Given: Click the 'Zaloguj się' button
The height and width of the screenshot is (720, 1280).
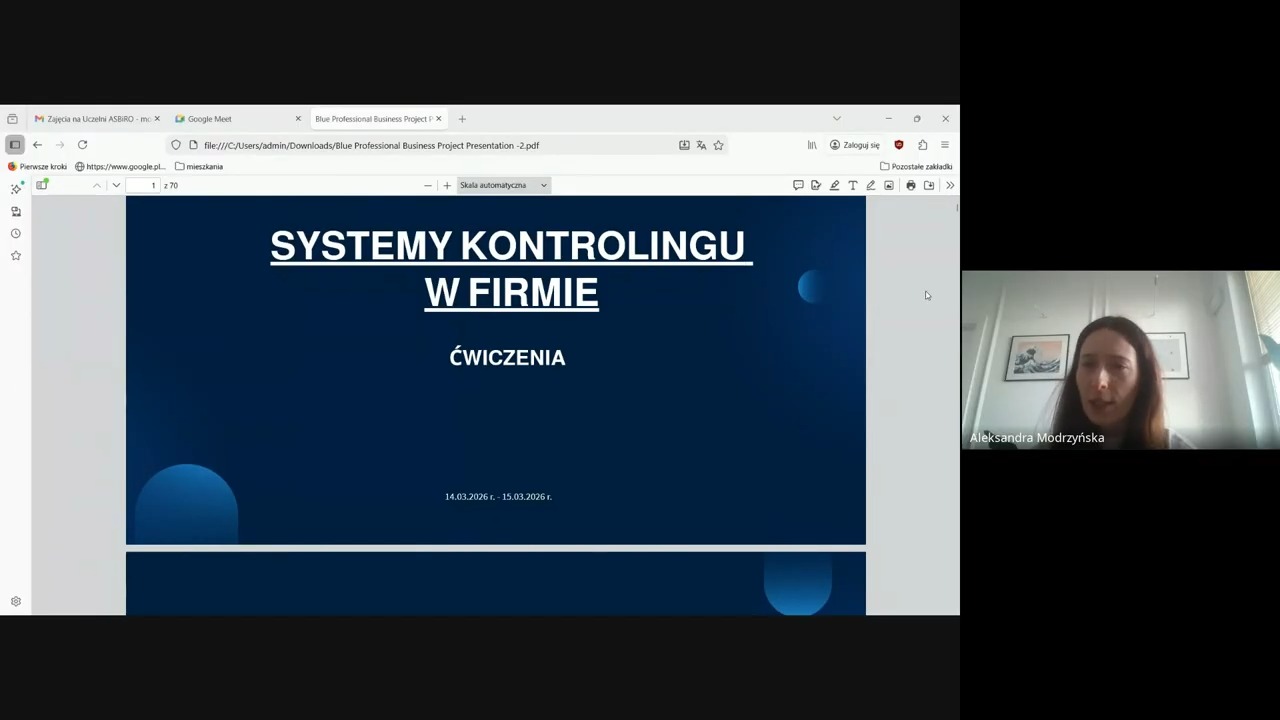Looking at the screenshot, I should click(x=855, y=145).
